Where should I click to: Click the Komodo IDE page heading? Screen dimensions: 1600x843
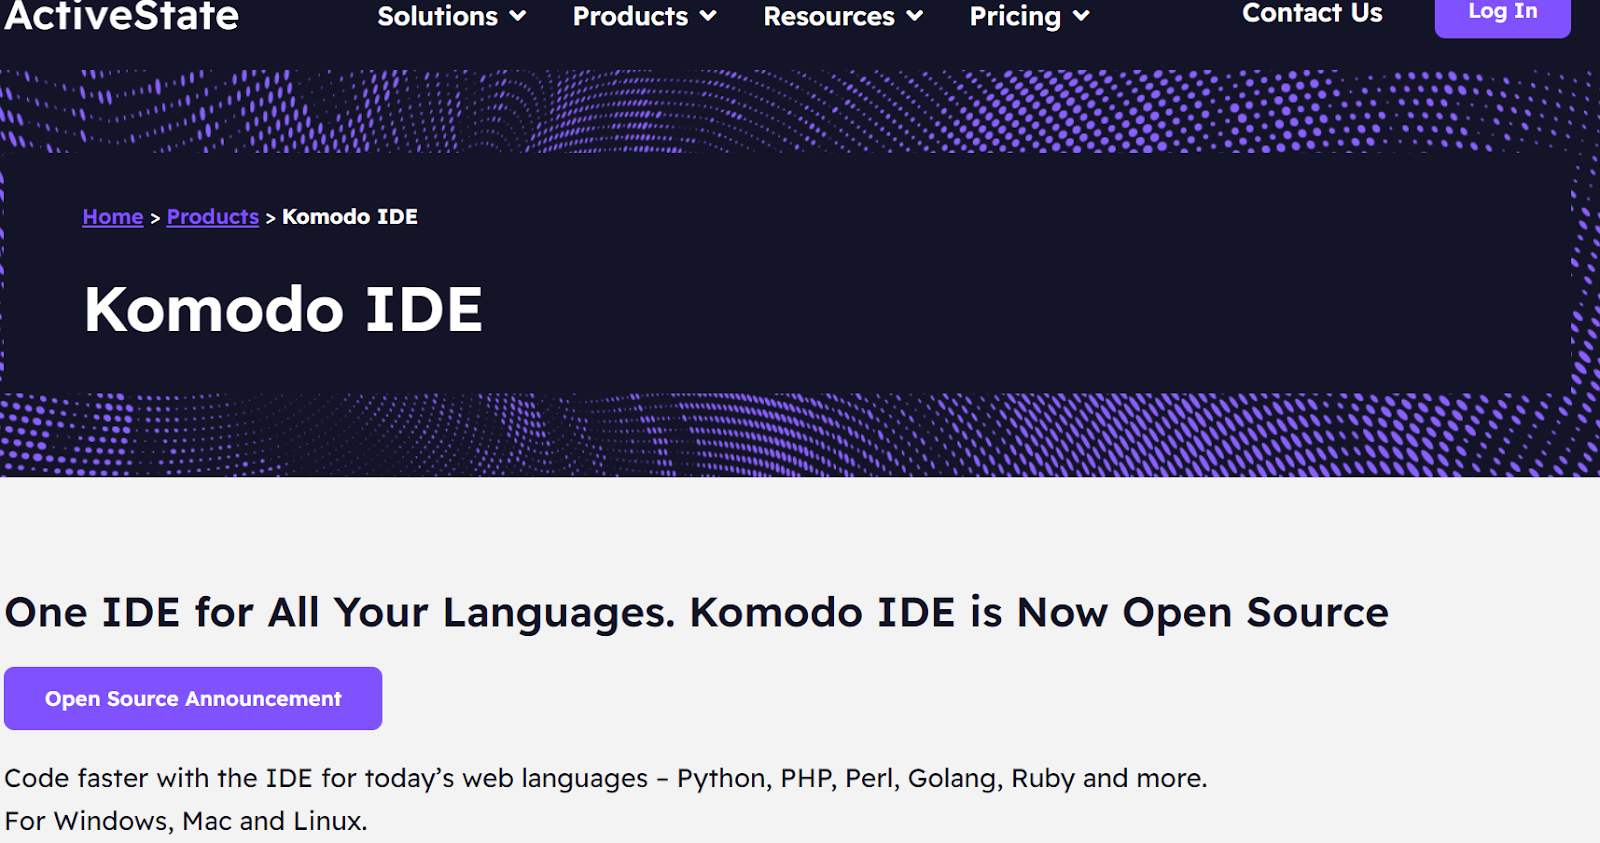[283, 309]
